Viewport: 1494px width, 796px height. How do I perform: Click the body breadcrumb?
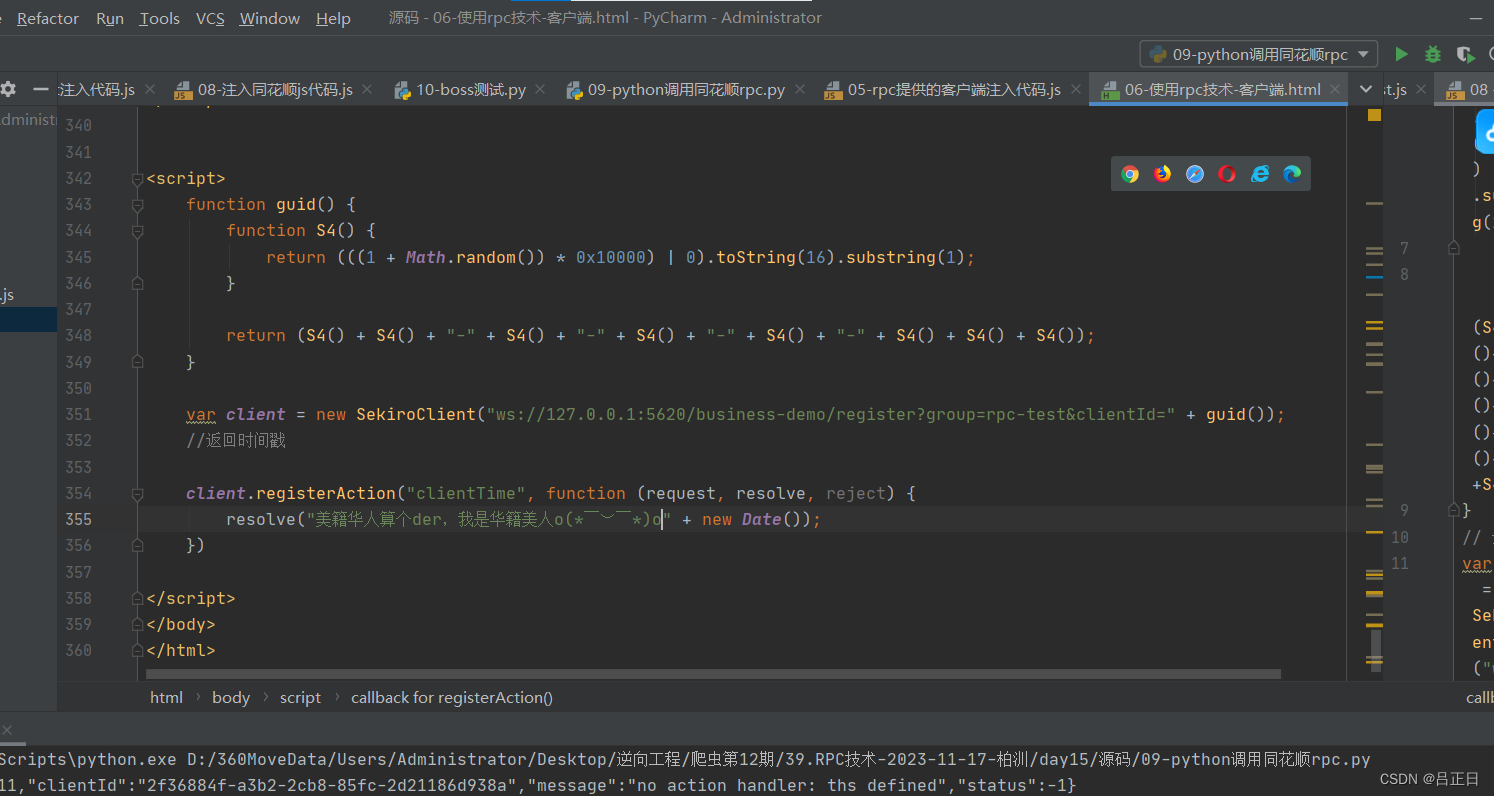(231, 697)
